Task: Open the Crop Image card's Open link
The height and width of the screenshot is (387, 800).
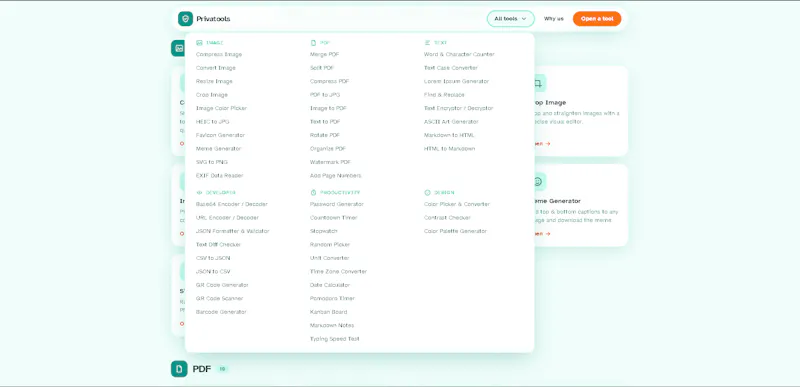Action: (541, 144)
